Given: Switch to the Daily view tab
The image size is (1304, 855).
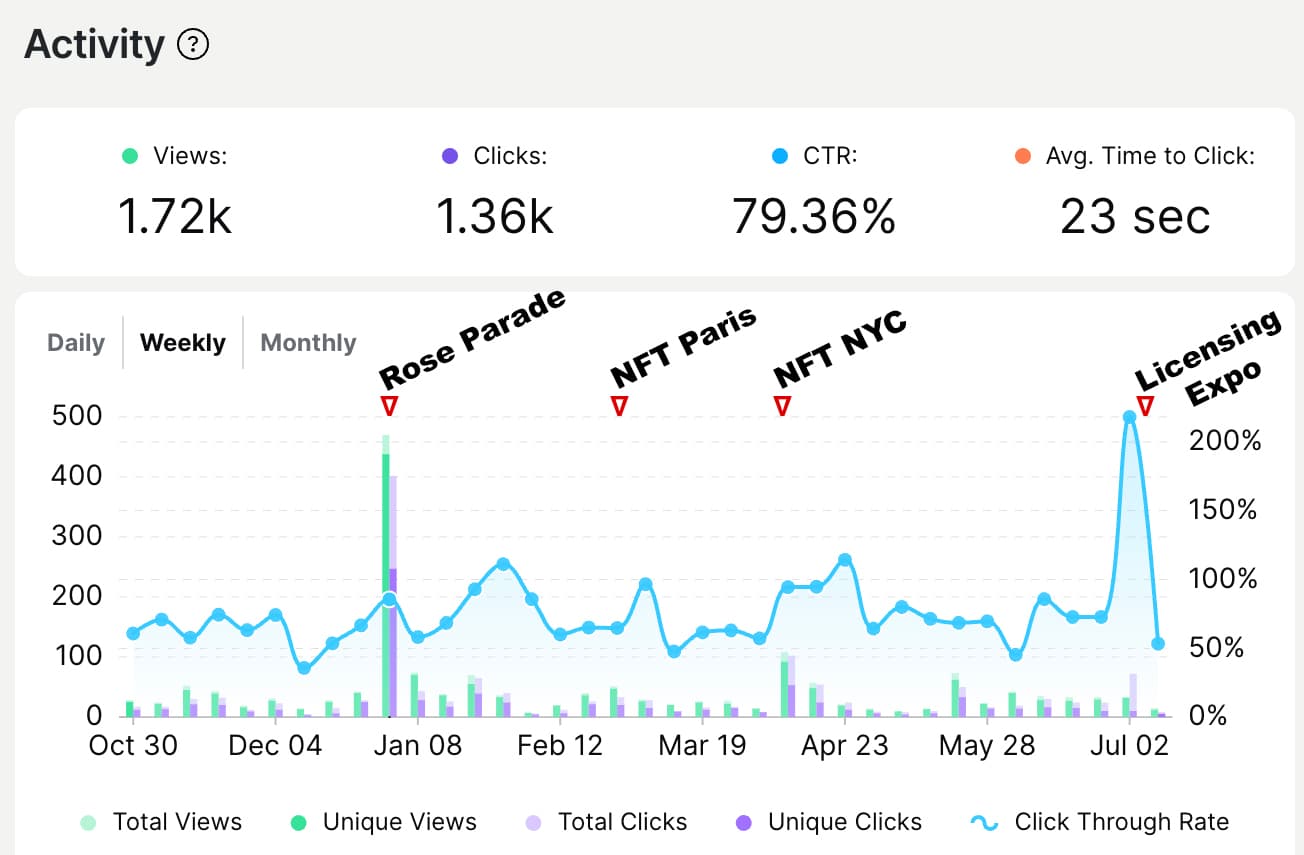Looking at the screenshot, I should click(76, 343).
